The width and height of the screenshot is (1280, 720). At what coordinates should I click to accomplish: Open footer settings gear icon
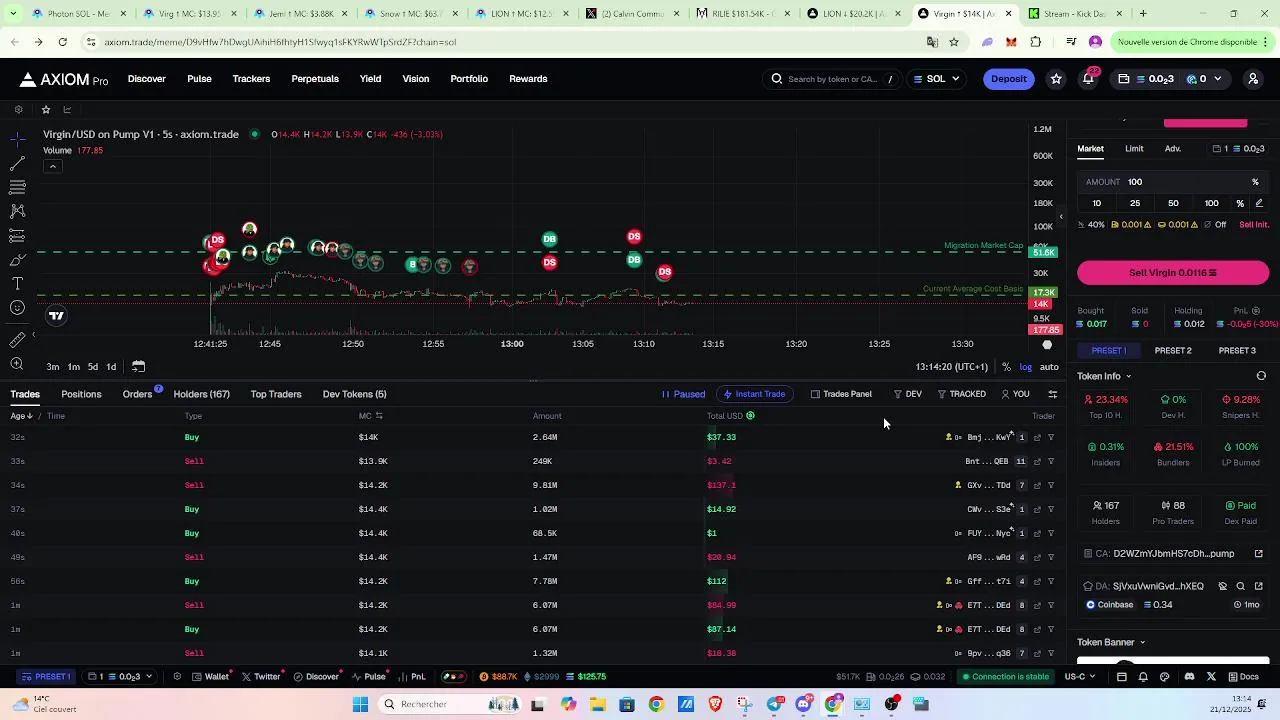[x=177, y=677]
